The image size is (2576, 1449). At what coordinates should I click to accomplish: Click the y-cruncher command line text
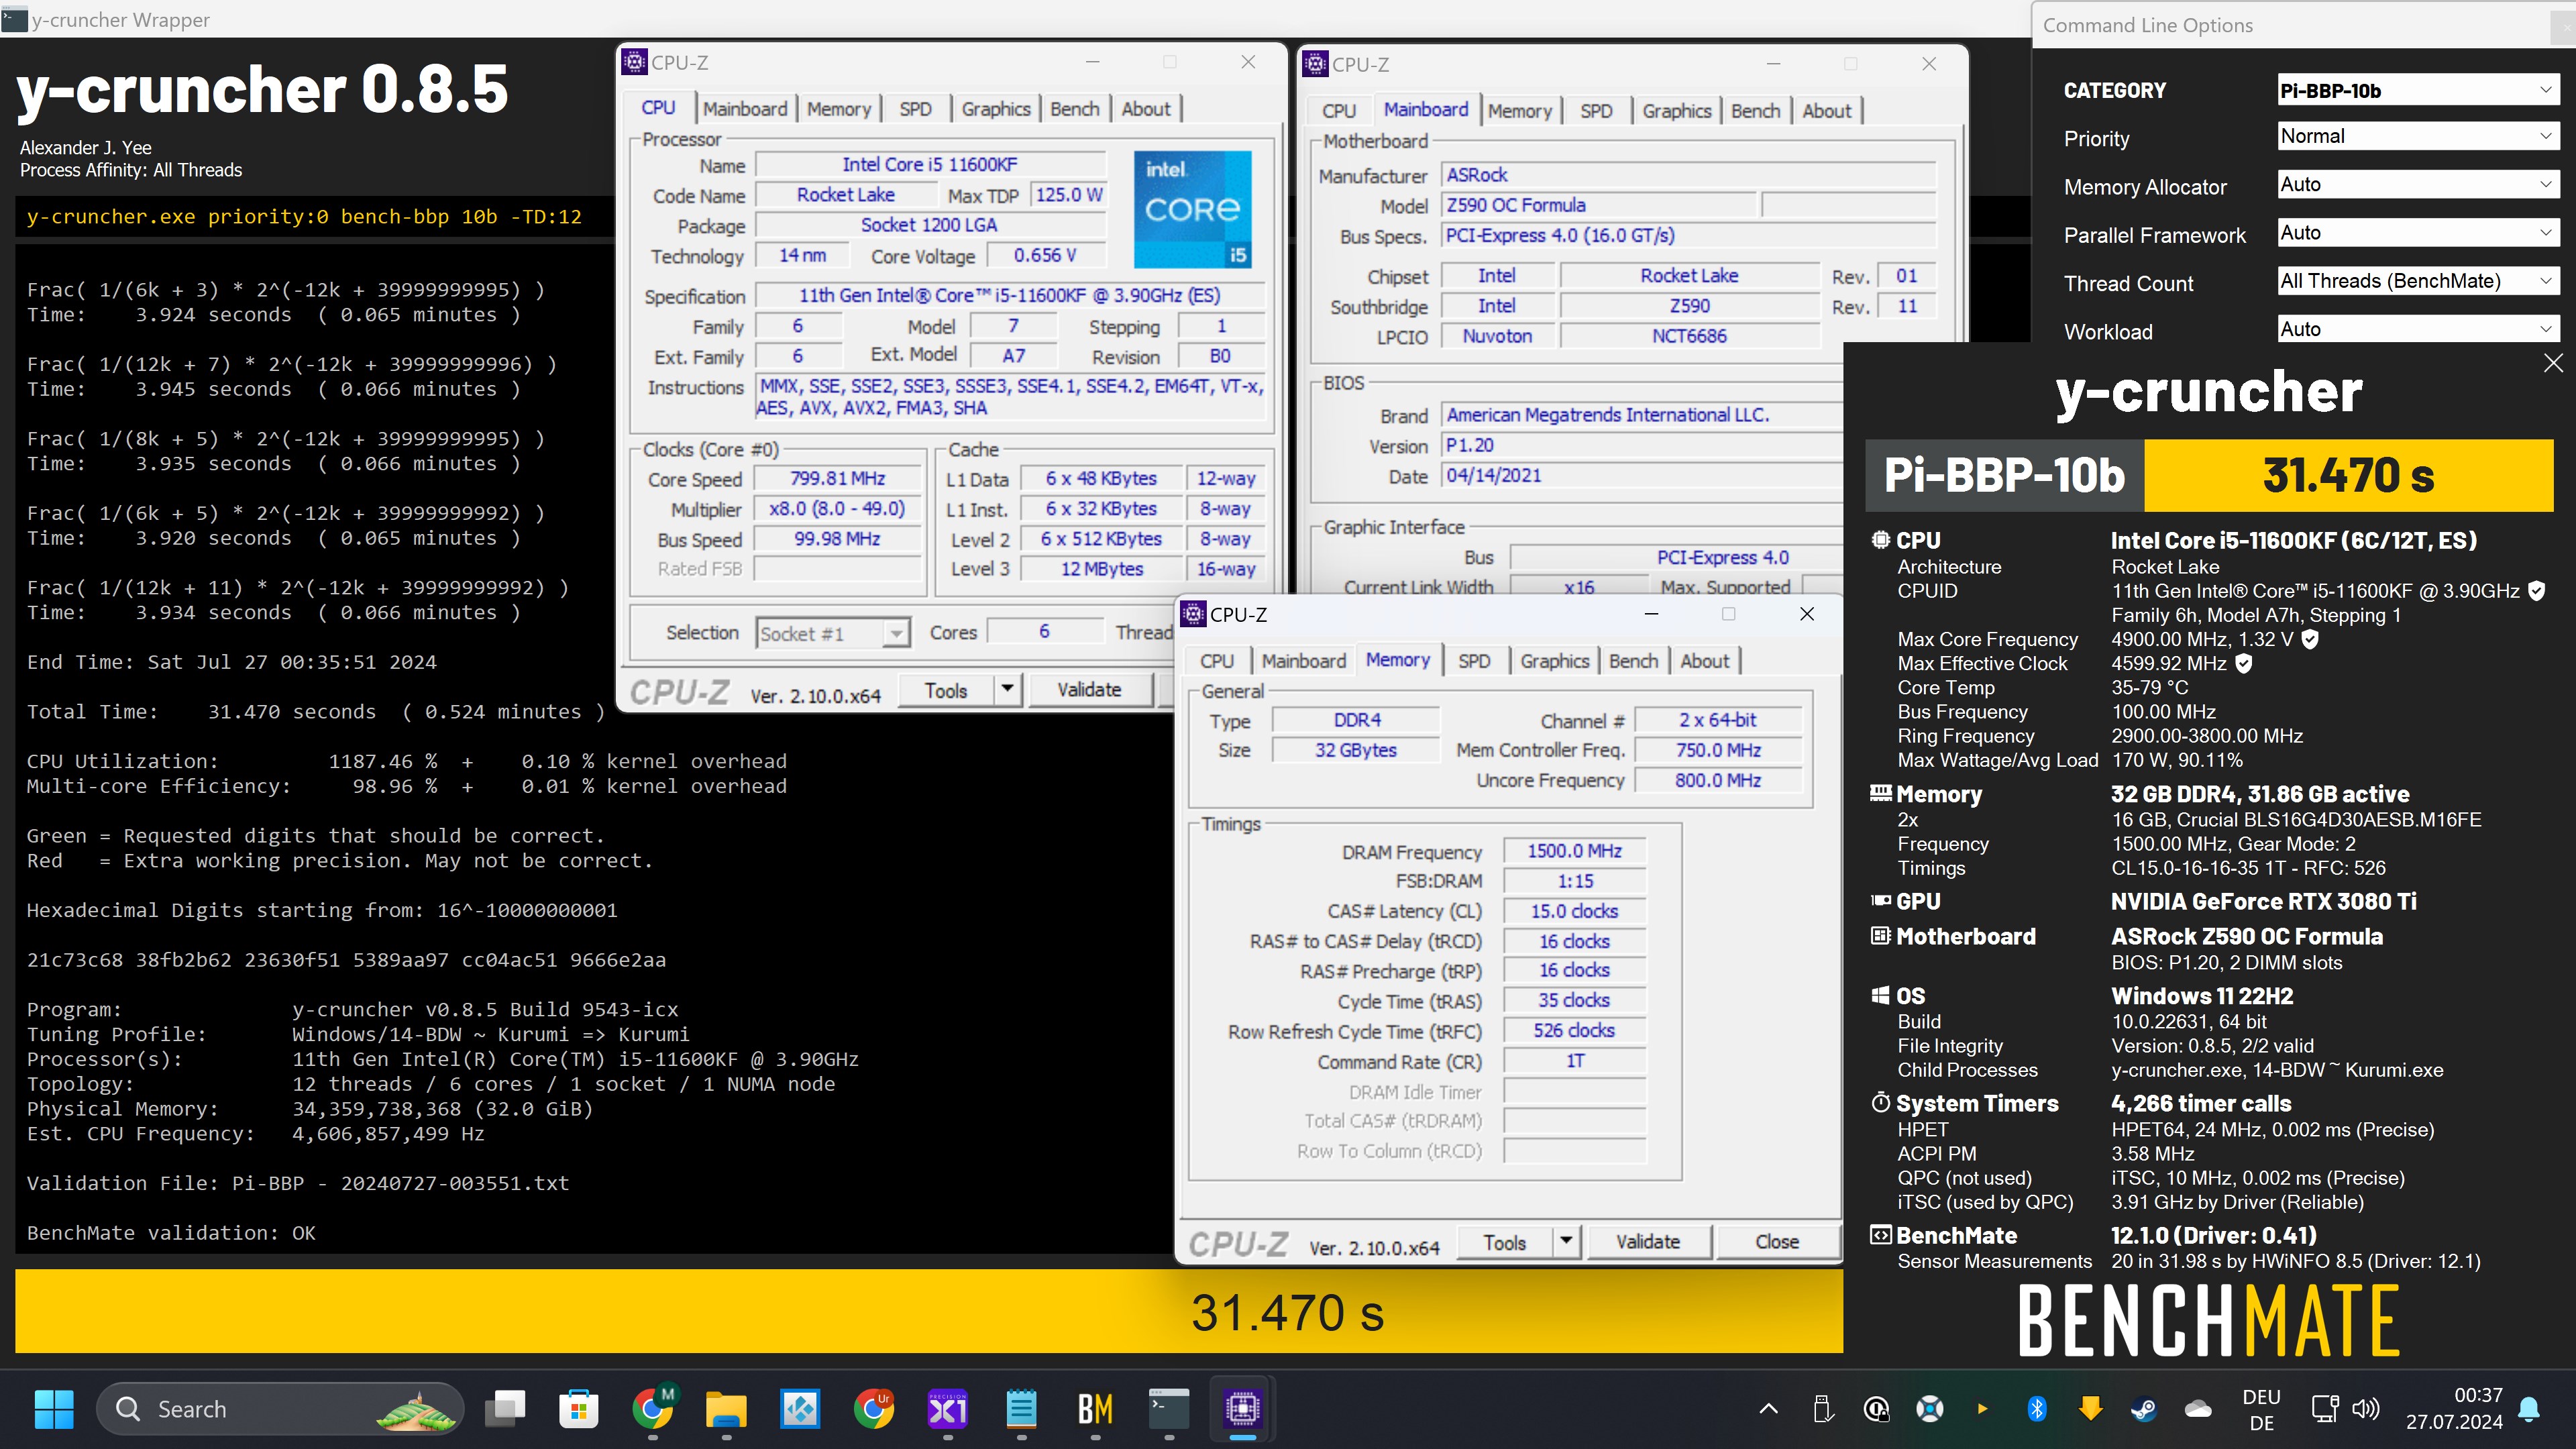pyautogui.click(x=304, y=216)
